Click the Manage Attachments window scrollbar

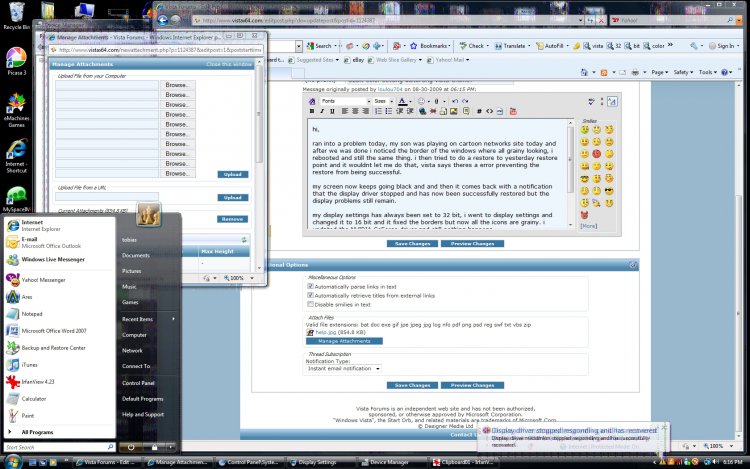tap(260, 165)
